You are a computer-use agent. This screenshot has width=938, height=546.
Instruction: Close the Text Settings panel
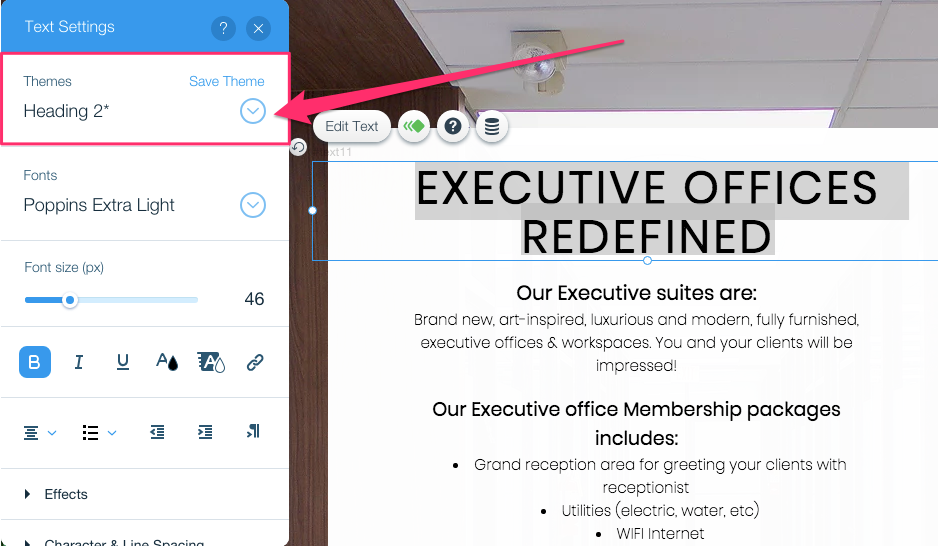coord(258,28)
